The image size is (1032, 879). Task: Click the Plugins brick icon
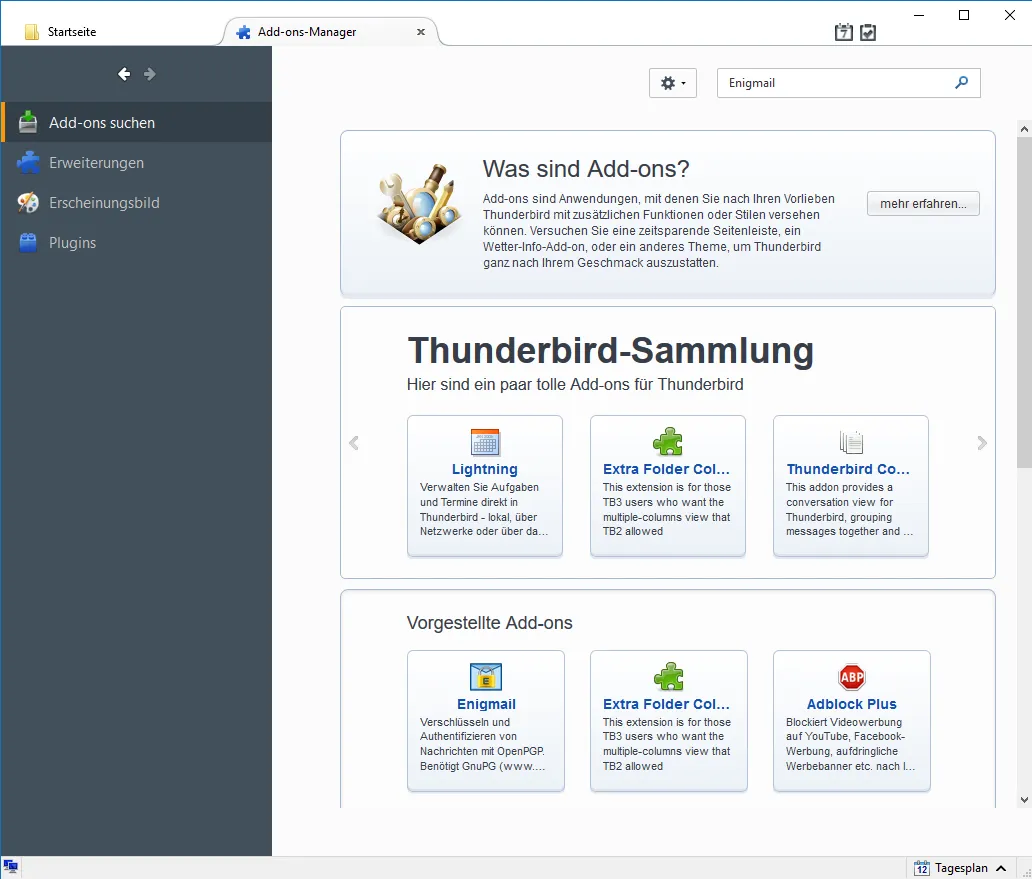click(28, 243)
